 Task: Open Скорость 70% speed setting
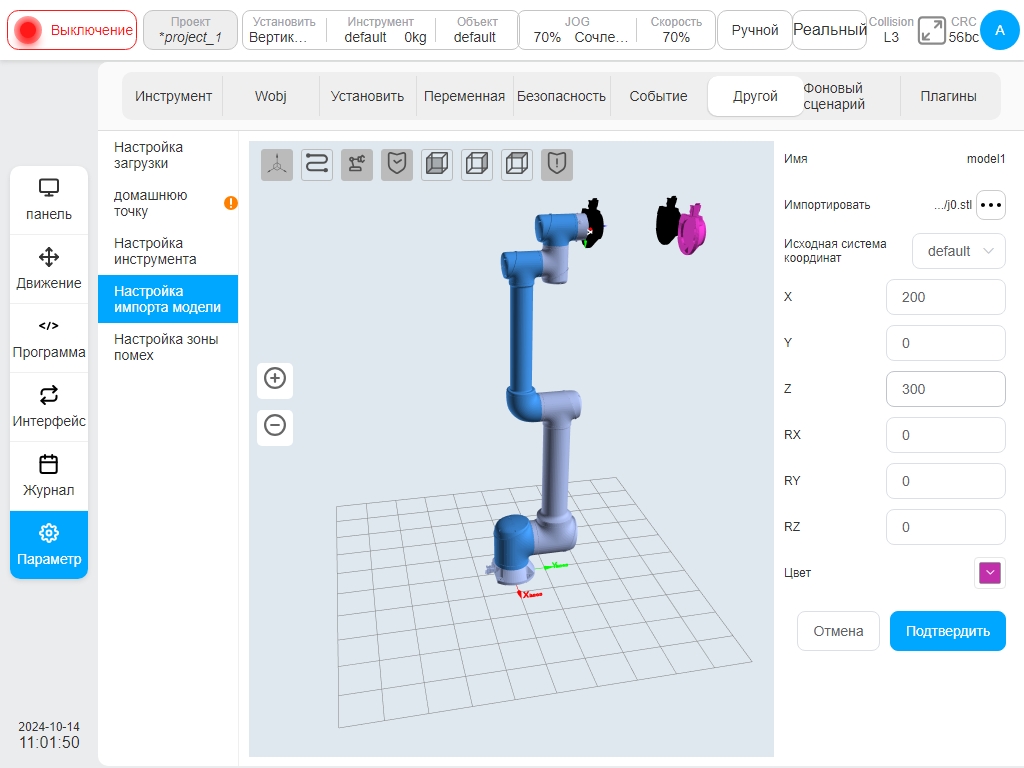click(676, 30)
